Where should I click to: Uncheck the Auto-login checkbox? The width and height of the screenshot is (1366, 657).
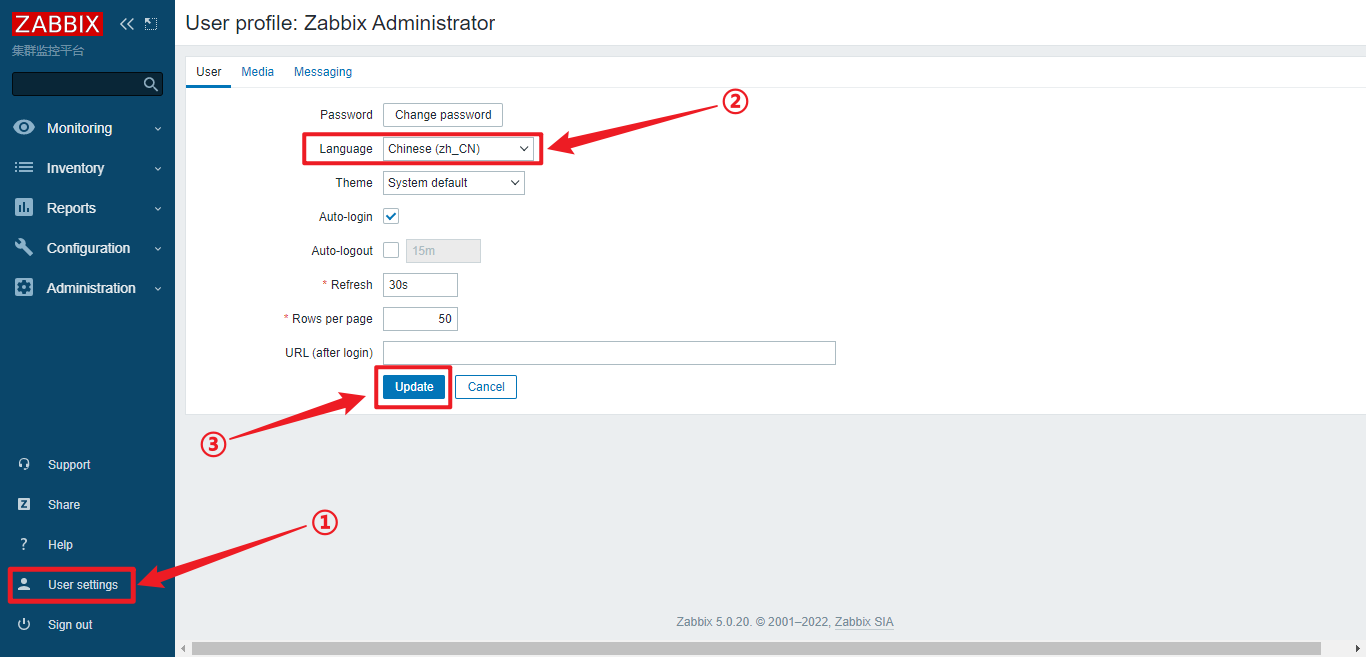coord(391,217)
